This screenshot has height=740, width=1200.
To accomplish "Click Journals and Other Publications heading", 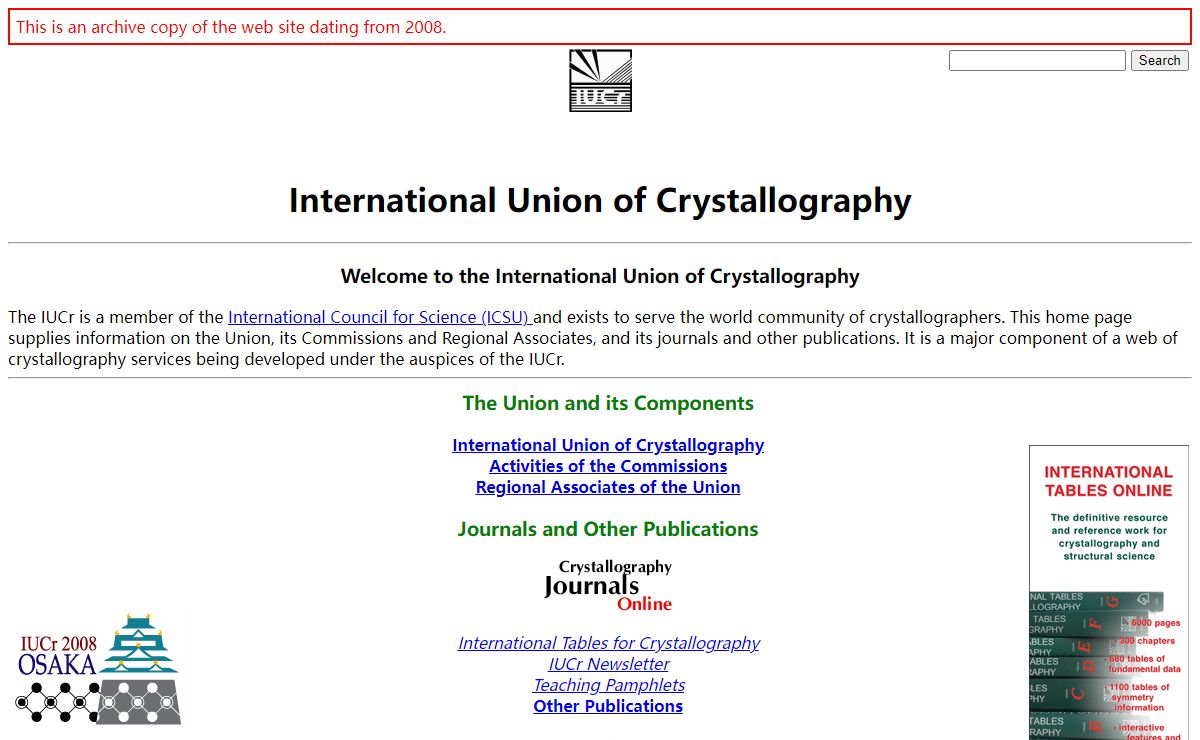I will (x=608, y=529).
